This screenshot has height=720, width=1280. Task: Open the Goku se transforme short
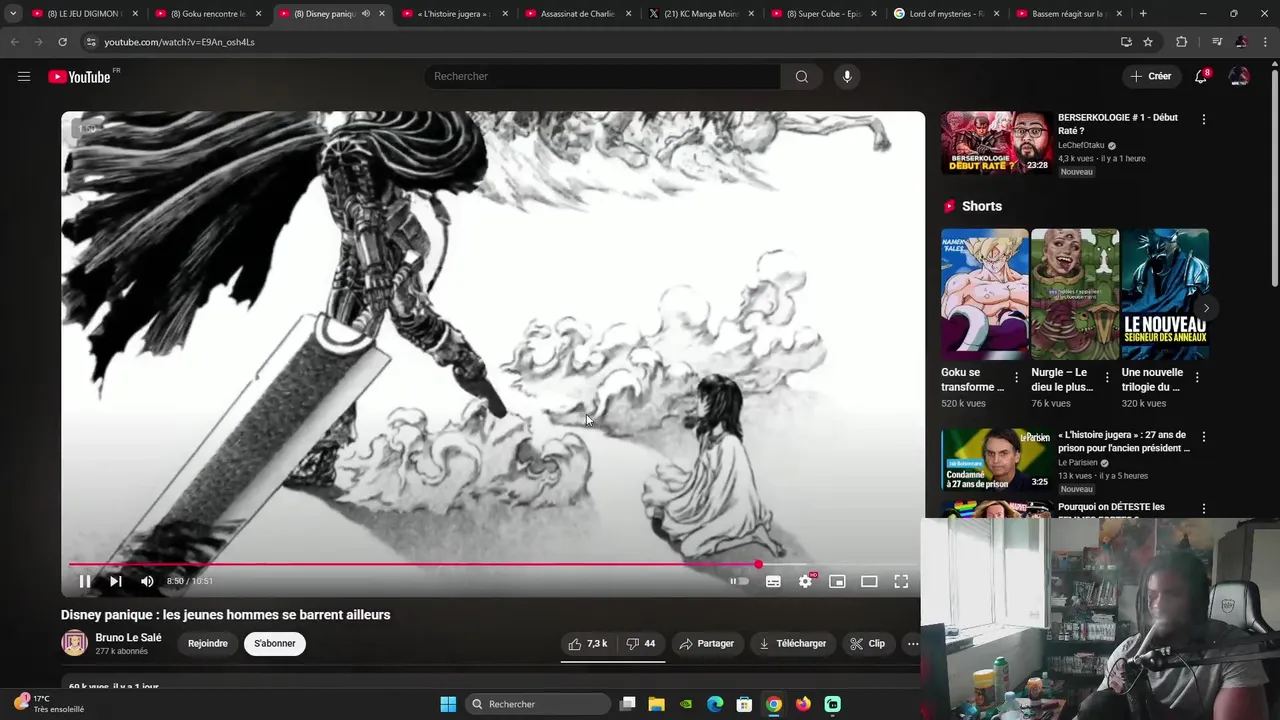985,294
